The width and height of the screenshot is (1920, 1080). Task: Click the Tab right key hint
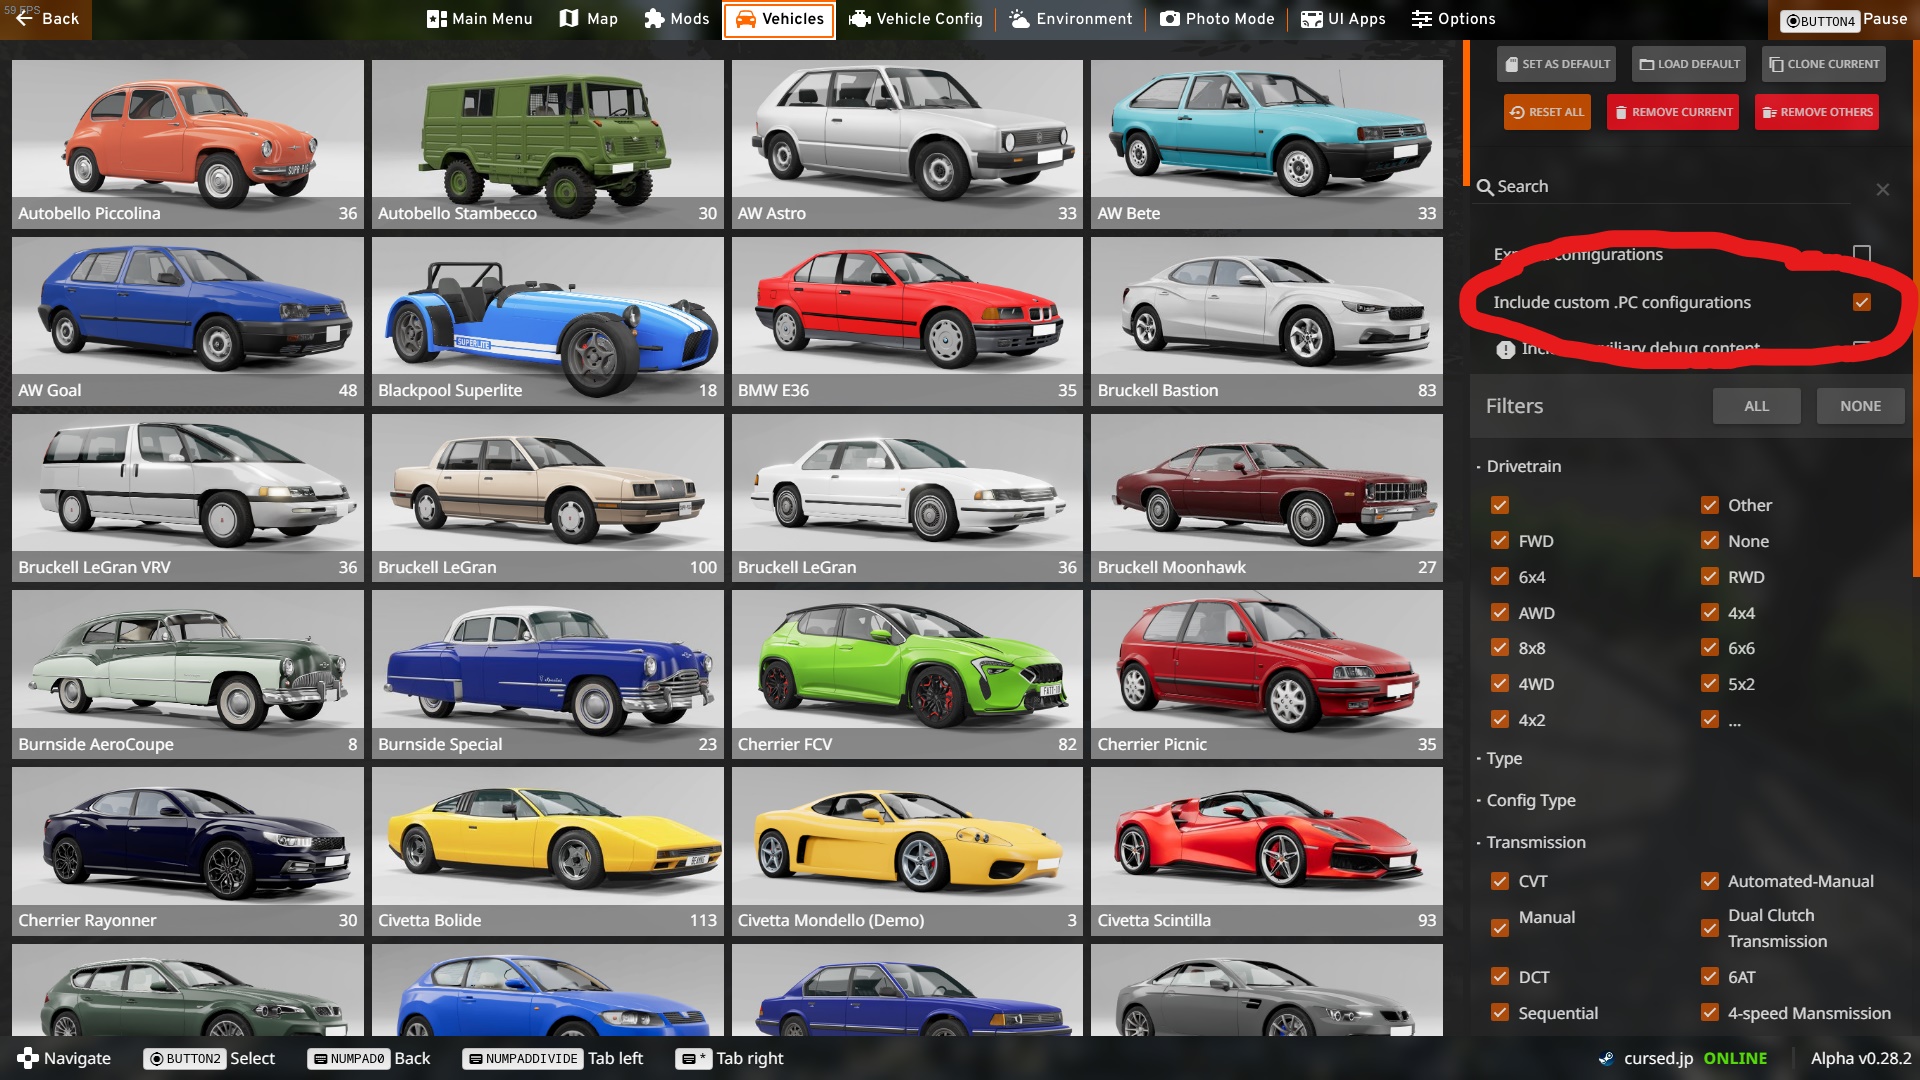click(730, 1058)
